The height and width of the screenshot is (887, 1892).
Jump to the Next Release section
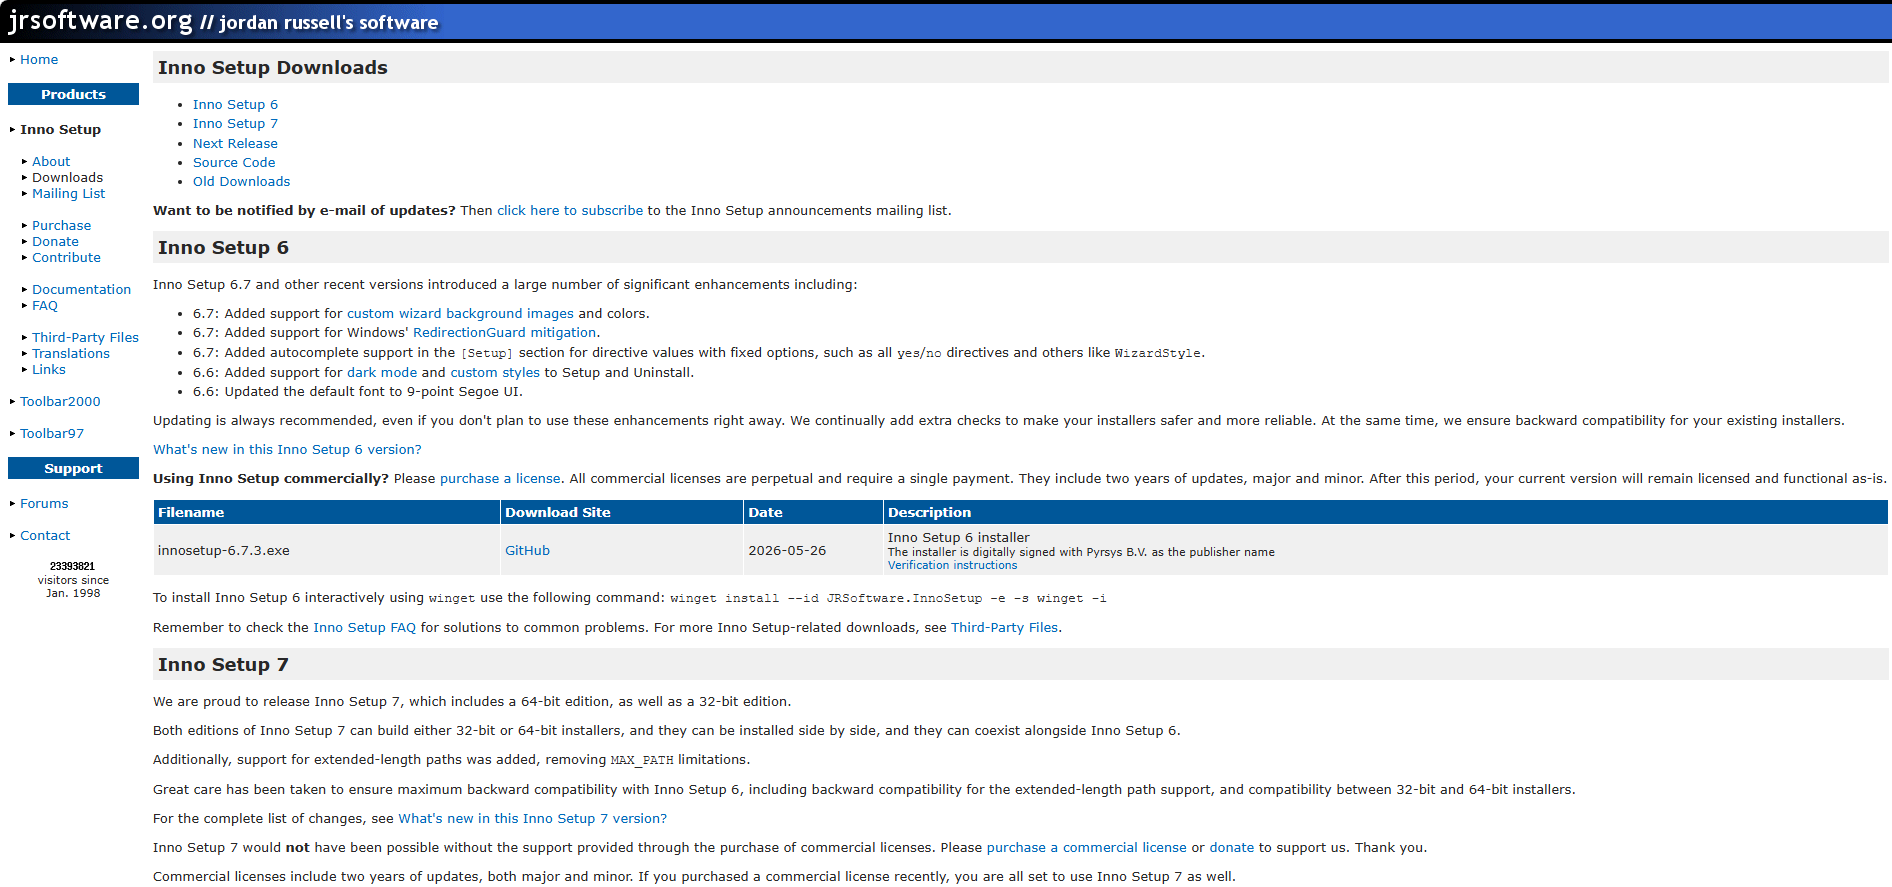(x=235, y=144)
